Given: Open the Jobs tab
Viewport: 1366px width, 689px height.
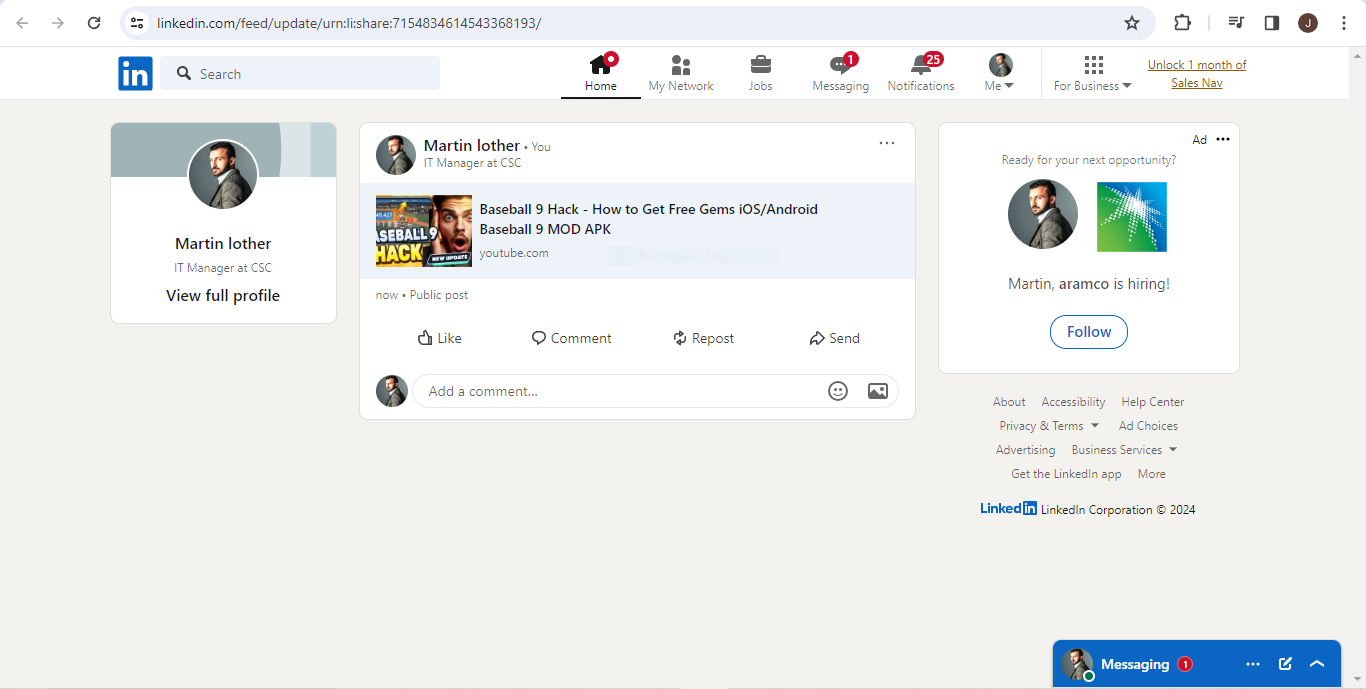Looking at the screenshot, I should [x=761, y=73].
